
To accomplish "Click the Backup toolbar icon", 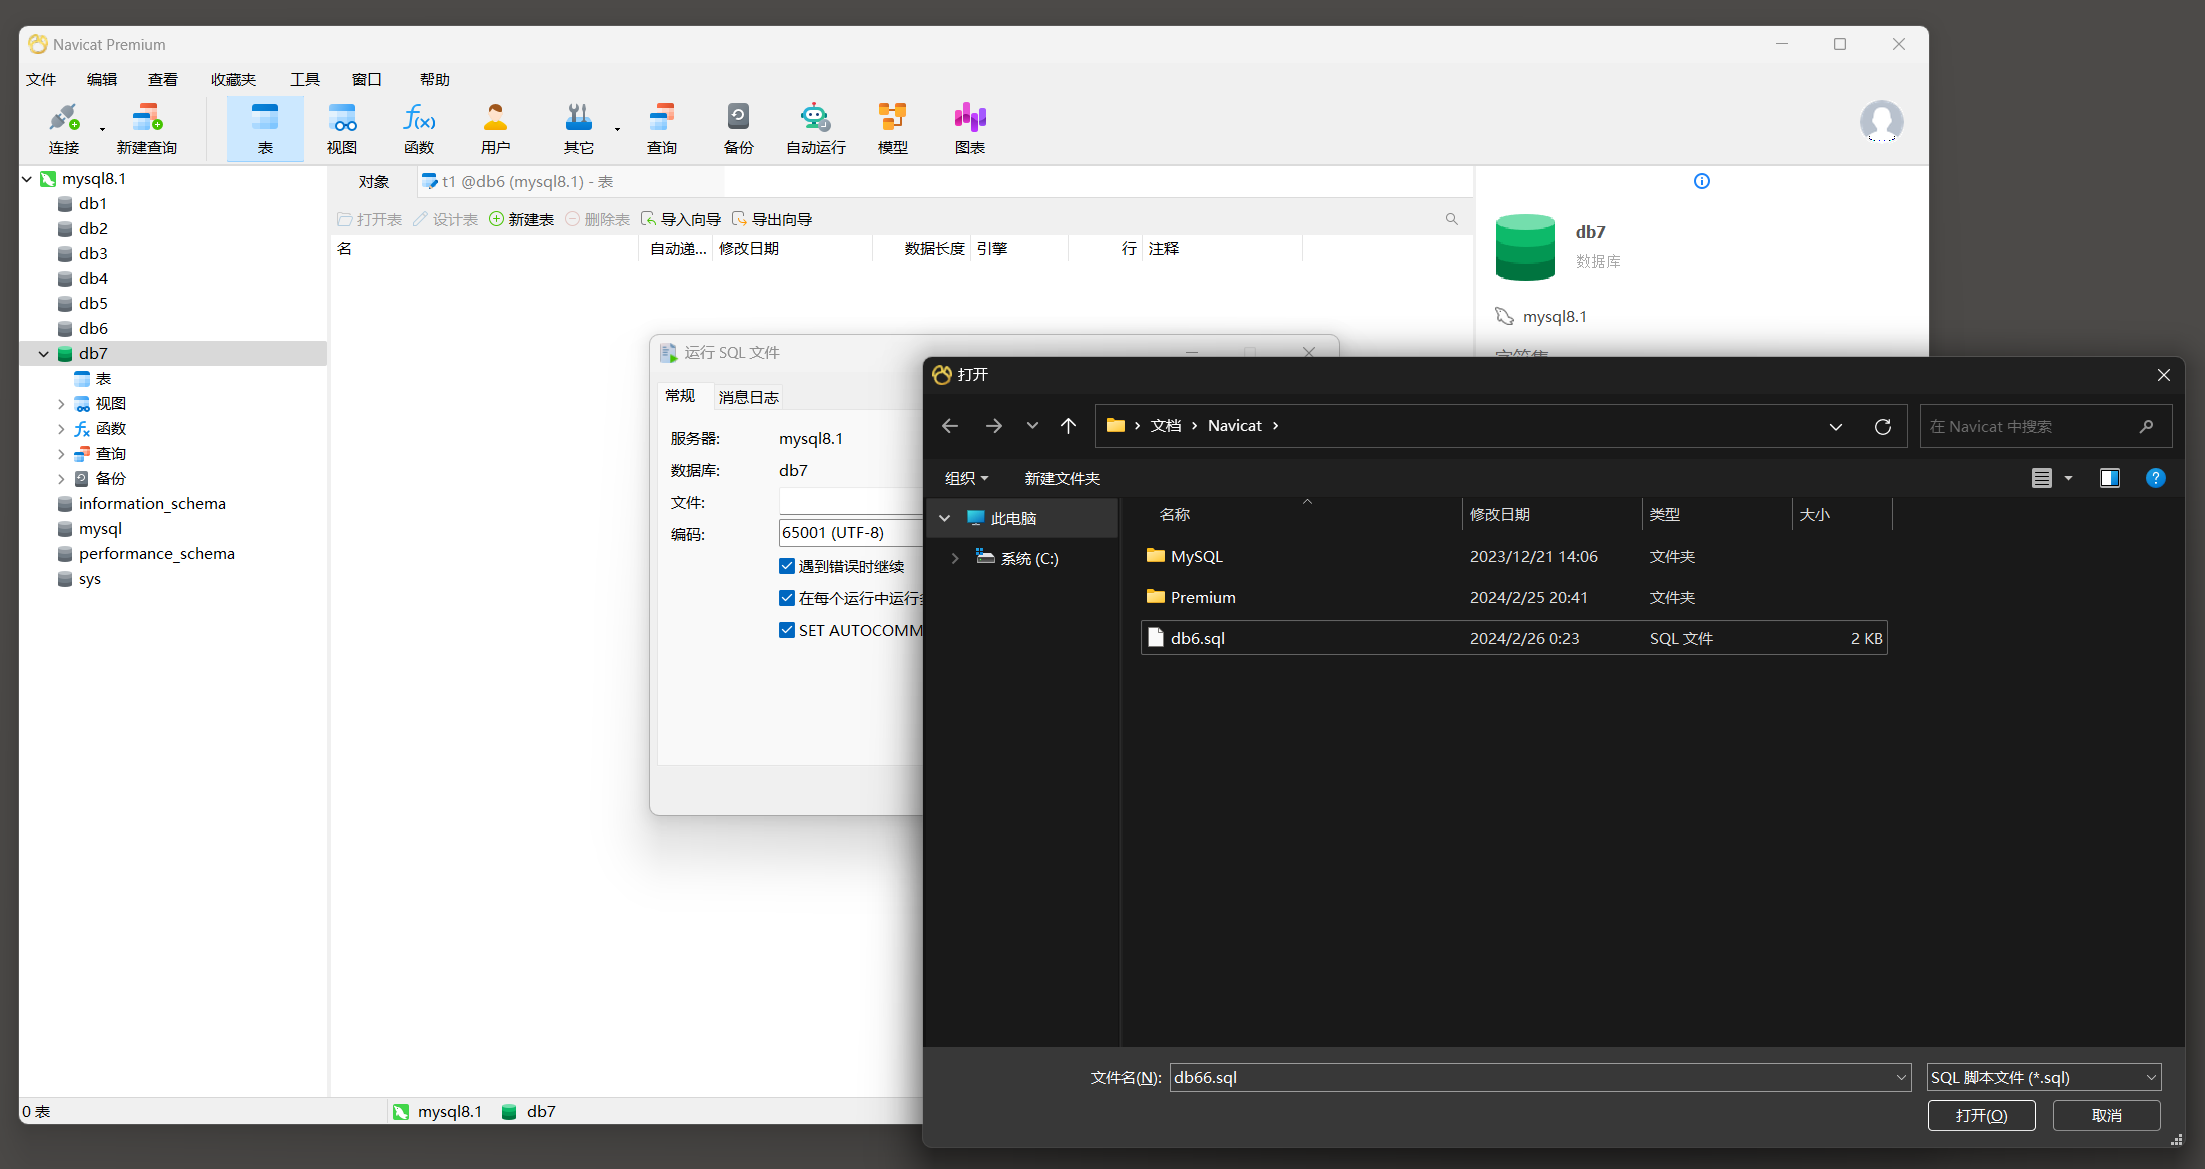I will pos(738,128).
